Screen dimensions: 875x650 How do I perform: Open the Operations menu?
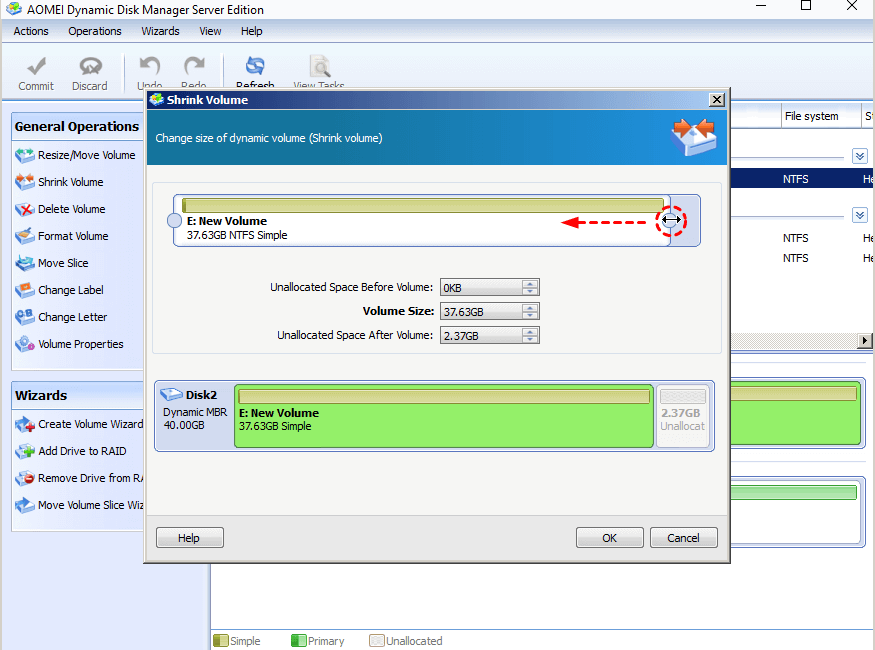95,31
